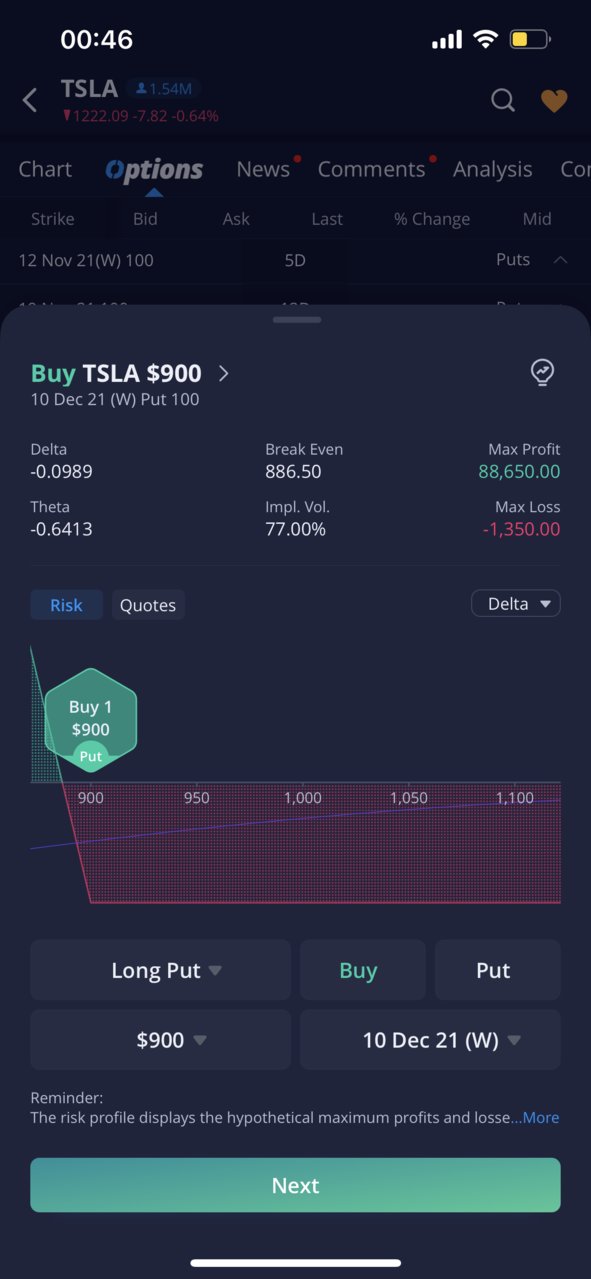Switch to the News tab
This screenshot has height=1279, width=591.
tap(263, 169)
